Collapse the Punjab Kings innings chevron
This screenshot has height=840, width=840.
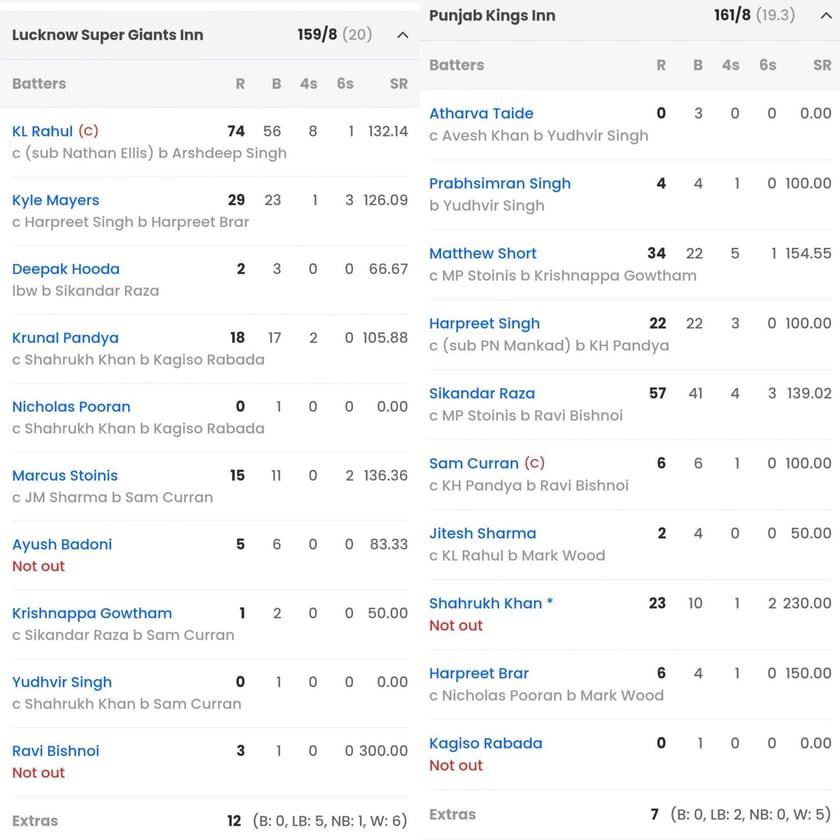pos(827,16)
